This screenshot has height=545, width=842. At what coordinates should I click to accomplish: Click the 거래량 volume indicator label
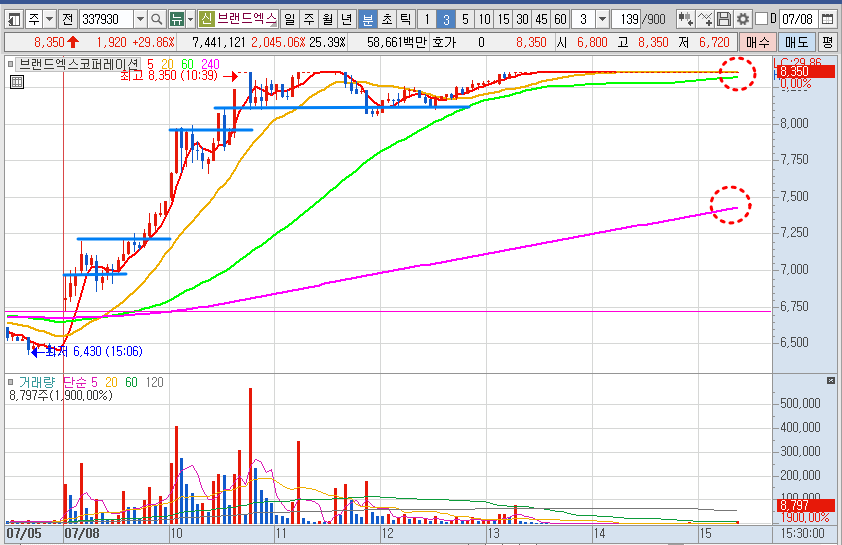tap(37, 382)
